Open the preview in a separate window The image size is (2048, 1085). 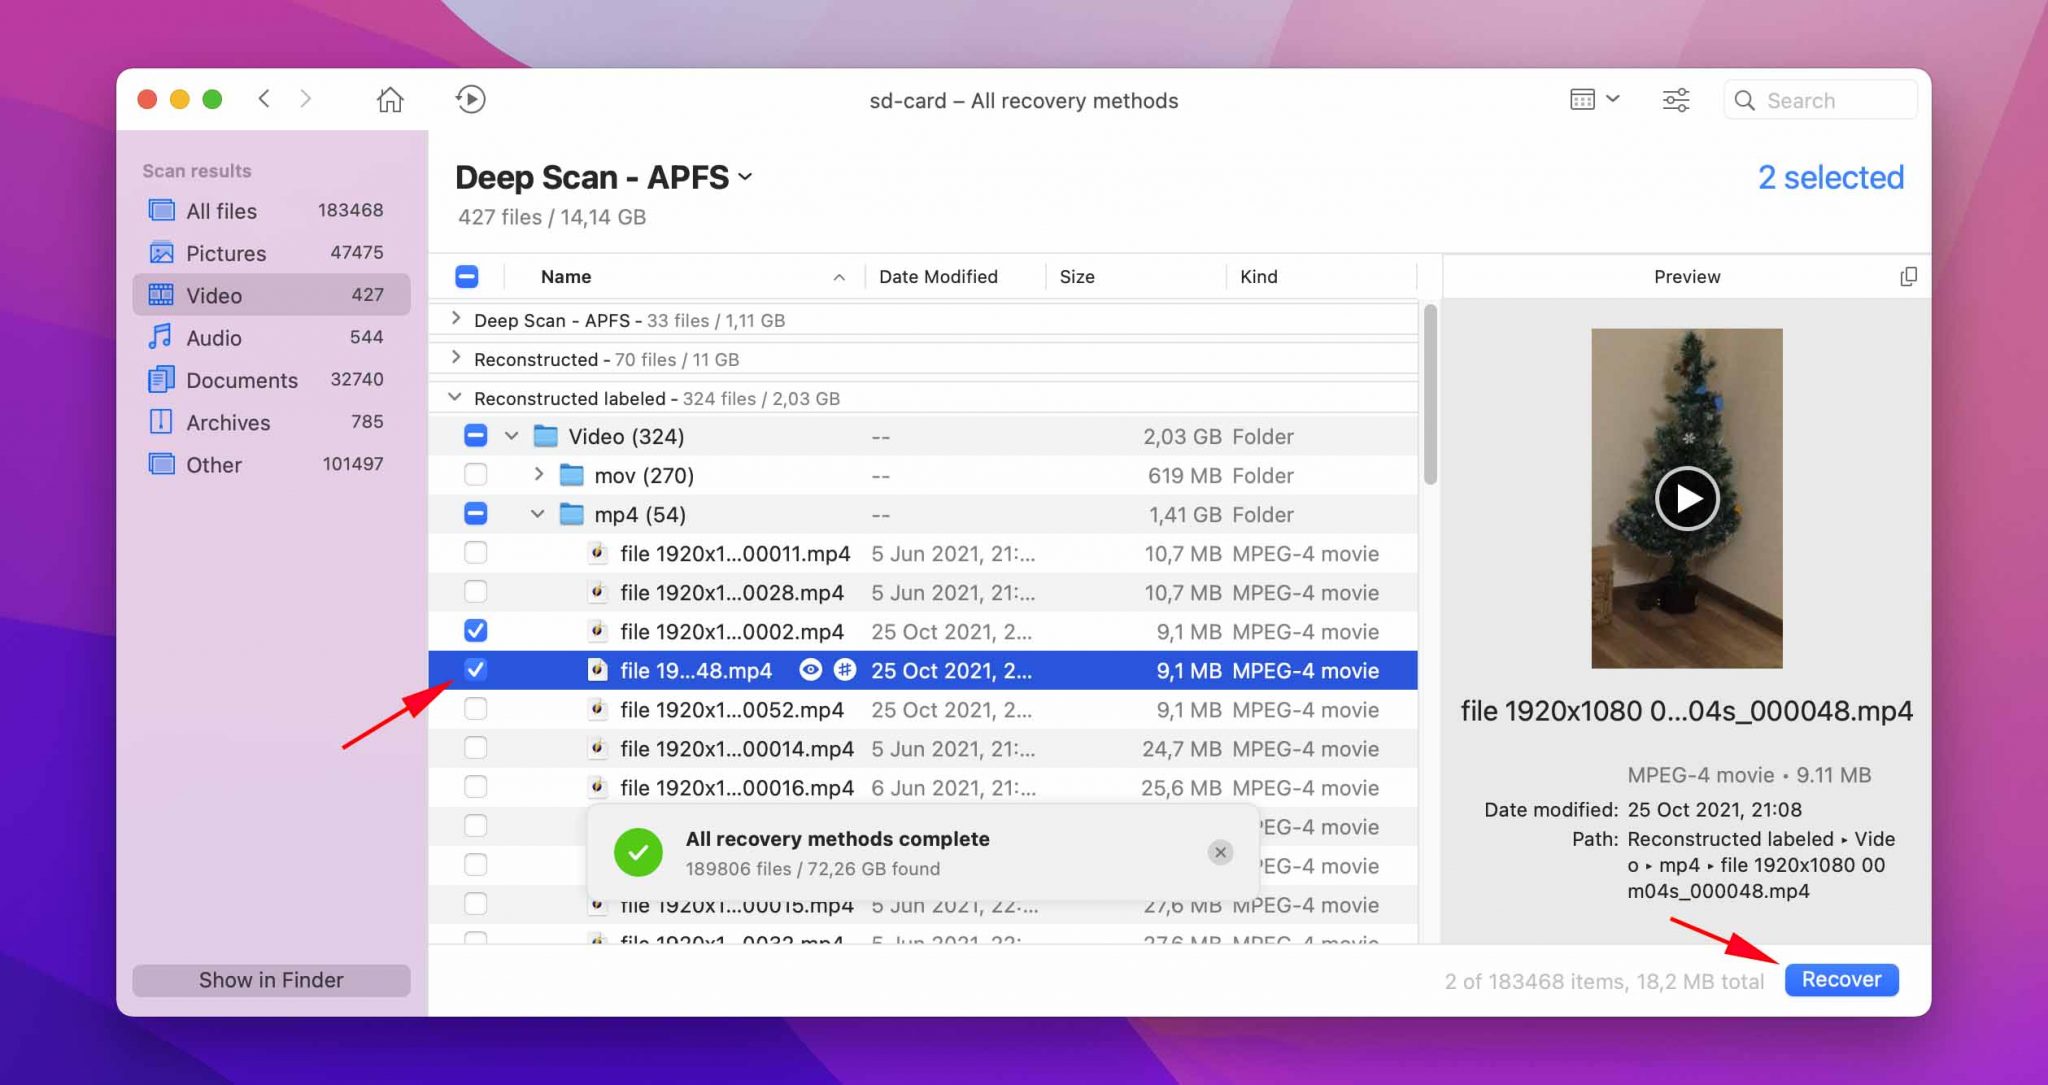point(1908,276)
